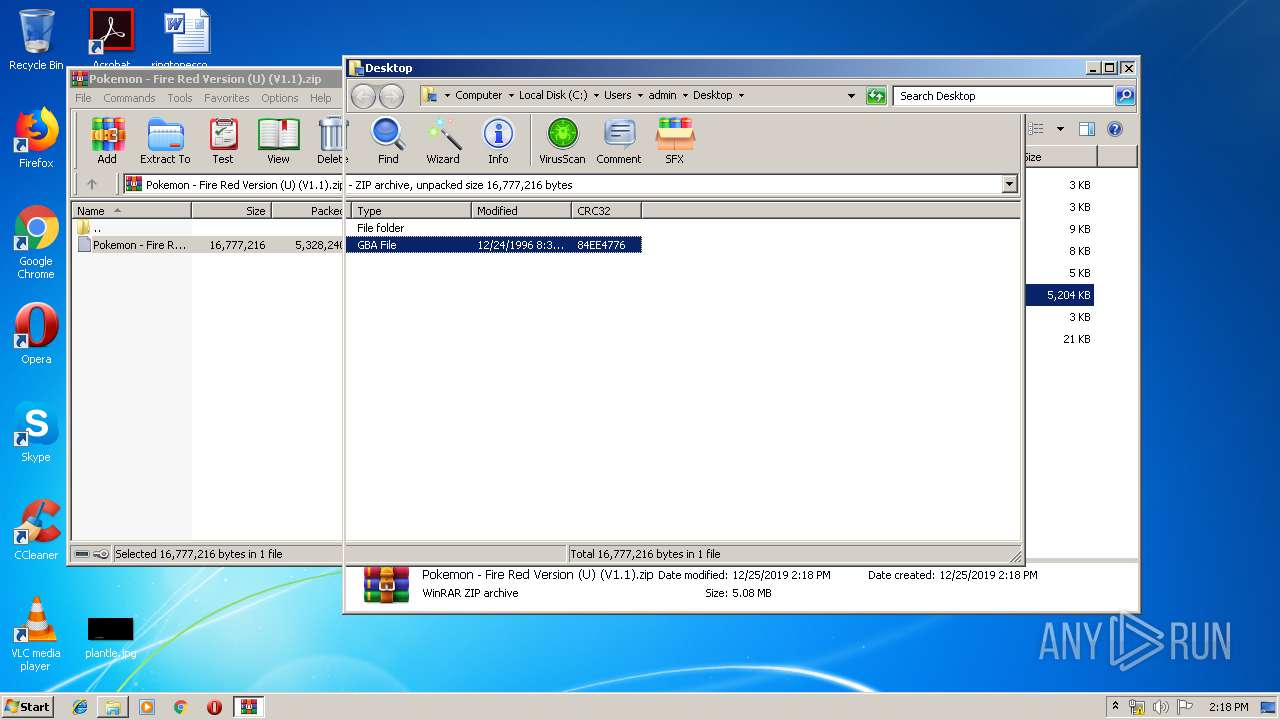Image resolution: width=1280 pixels, height=720 pixels.
Task: Open WinRAR Favorites menu
Action: click(227, 98)
